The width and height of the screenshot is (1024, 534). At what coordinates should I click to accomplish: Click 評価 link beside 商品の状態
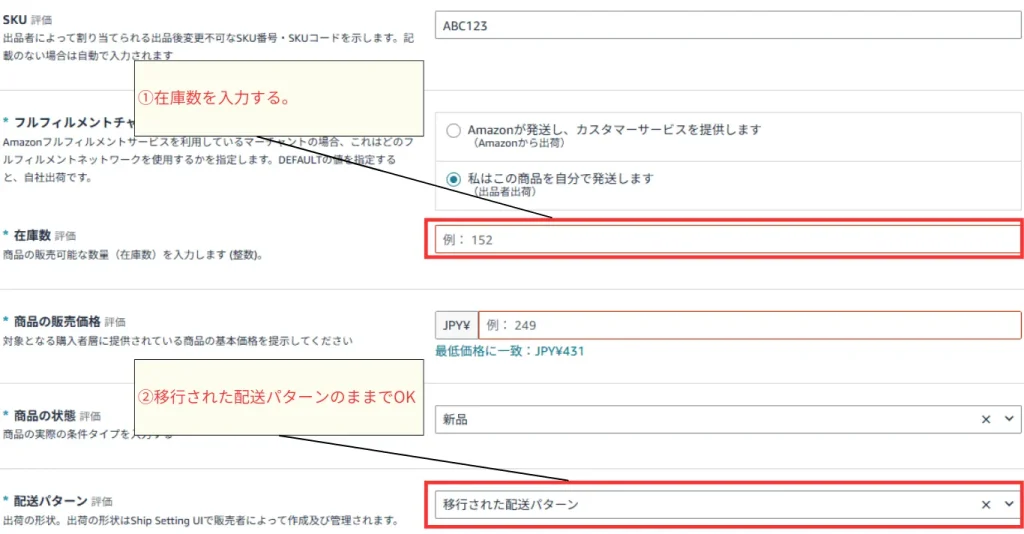coord(90,415)
